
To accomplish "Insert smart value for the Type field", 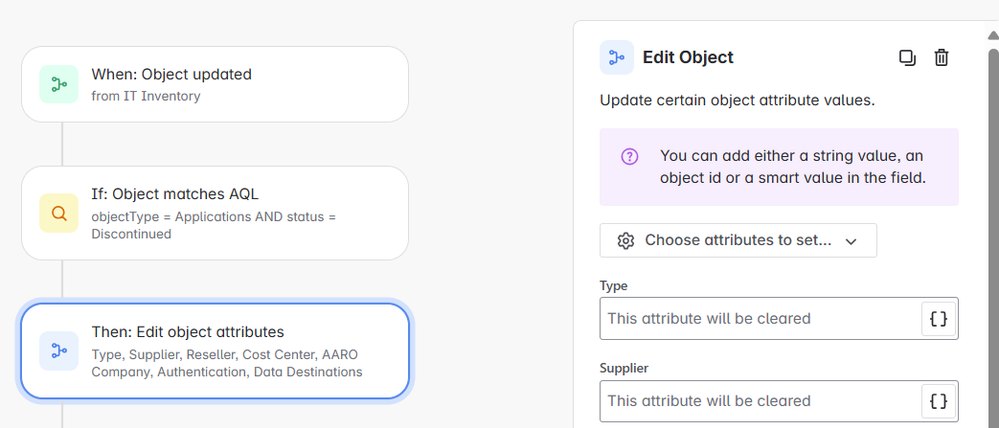I will [x=938, y=319].
